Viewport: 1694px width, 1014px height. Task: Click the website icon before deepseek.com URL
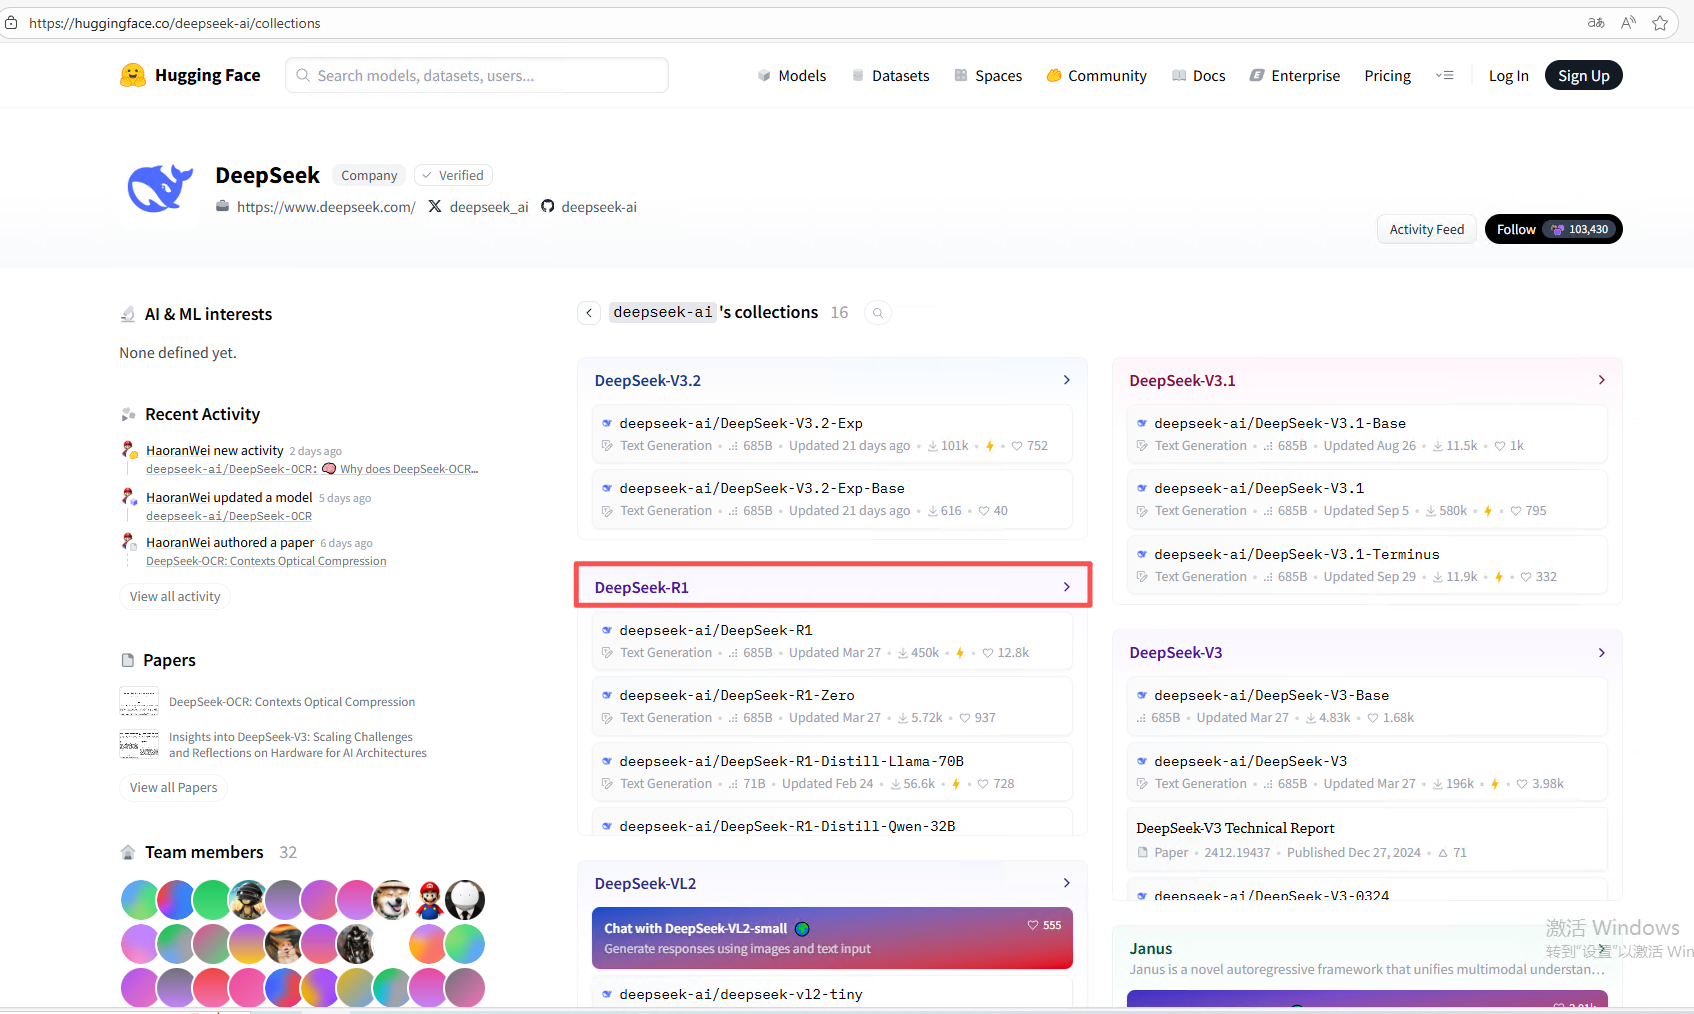click(x=223, y=207)
